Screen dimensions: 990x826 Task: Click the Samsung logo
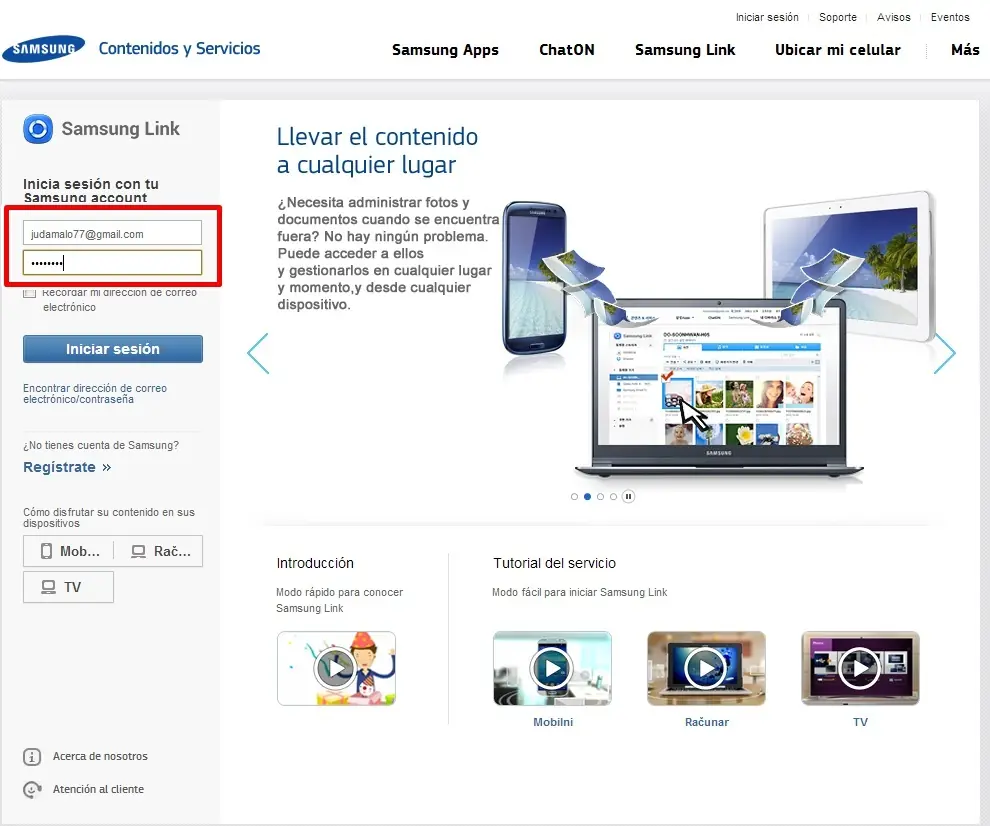(44, 49)
